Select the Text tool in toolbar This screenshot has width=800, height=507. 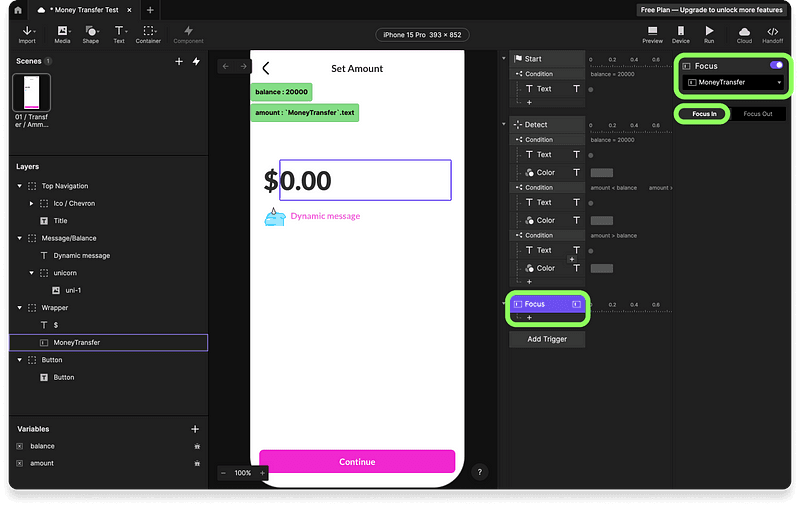coord(119,35)
